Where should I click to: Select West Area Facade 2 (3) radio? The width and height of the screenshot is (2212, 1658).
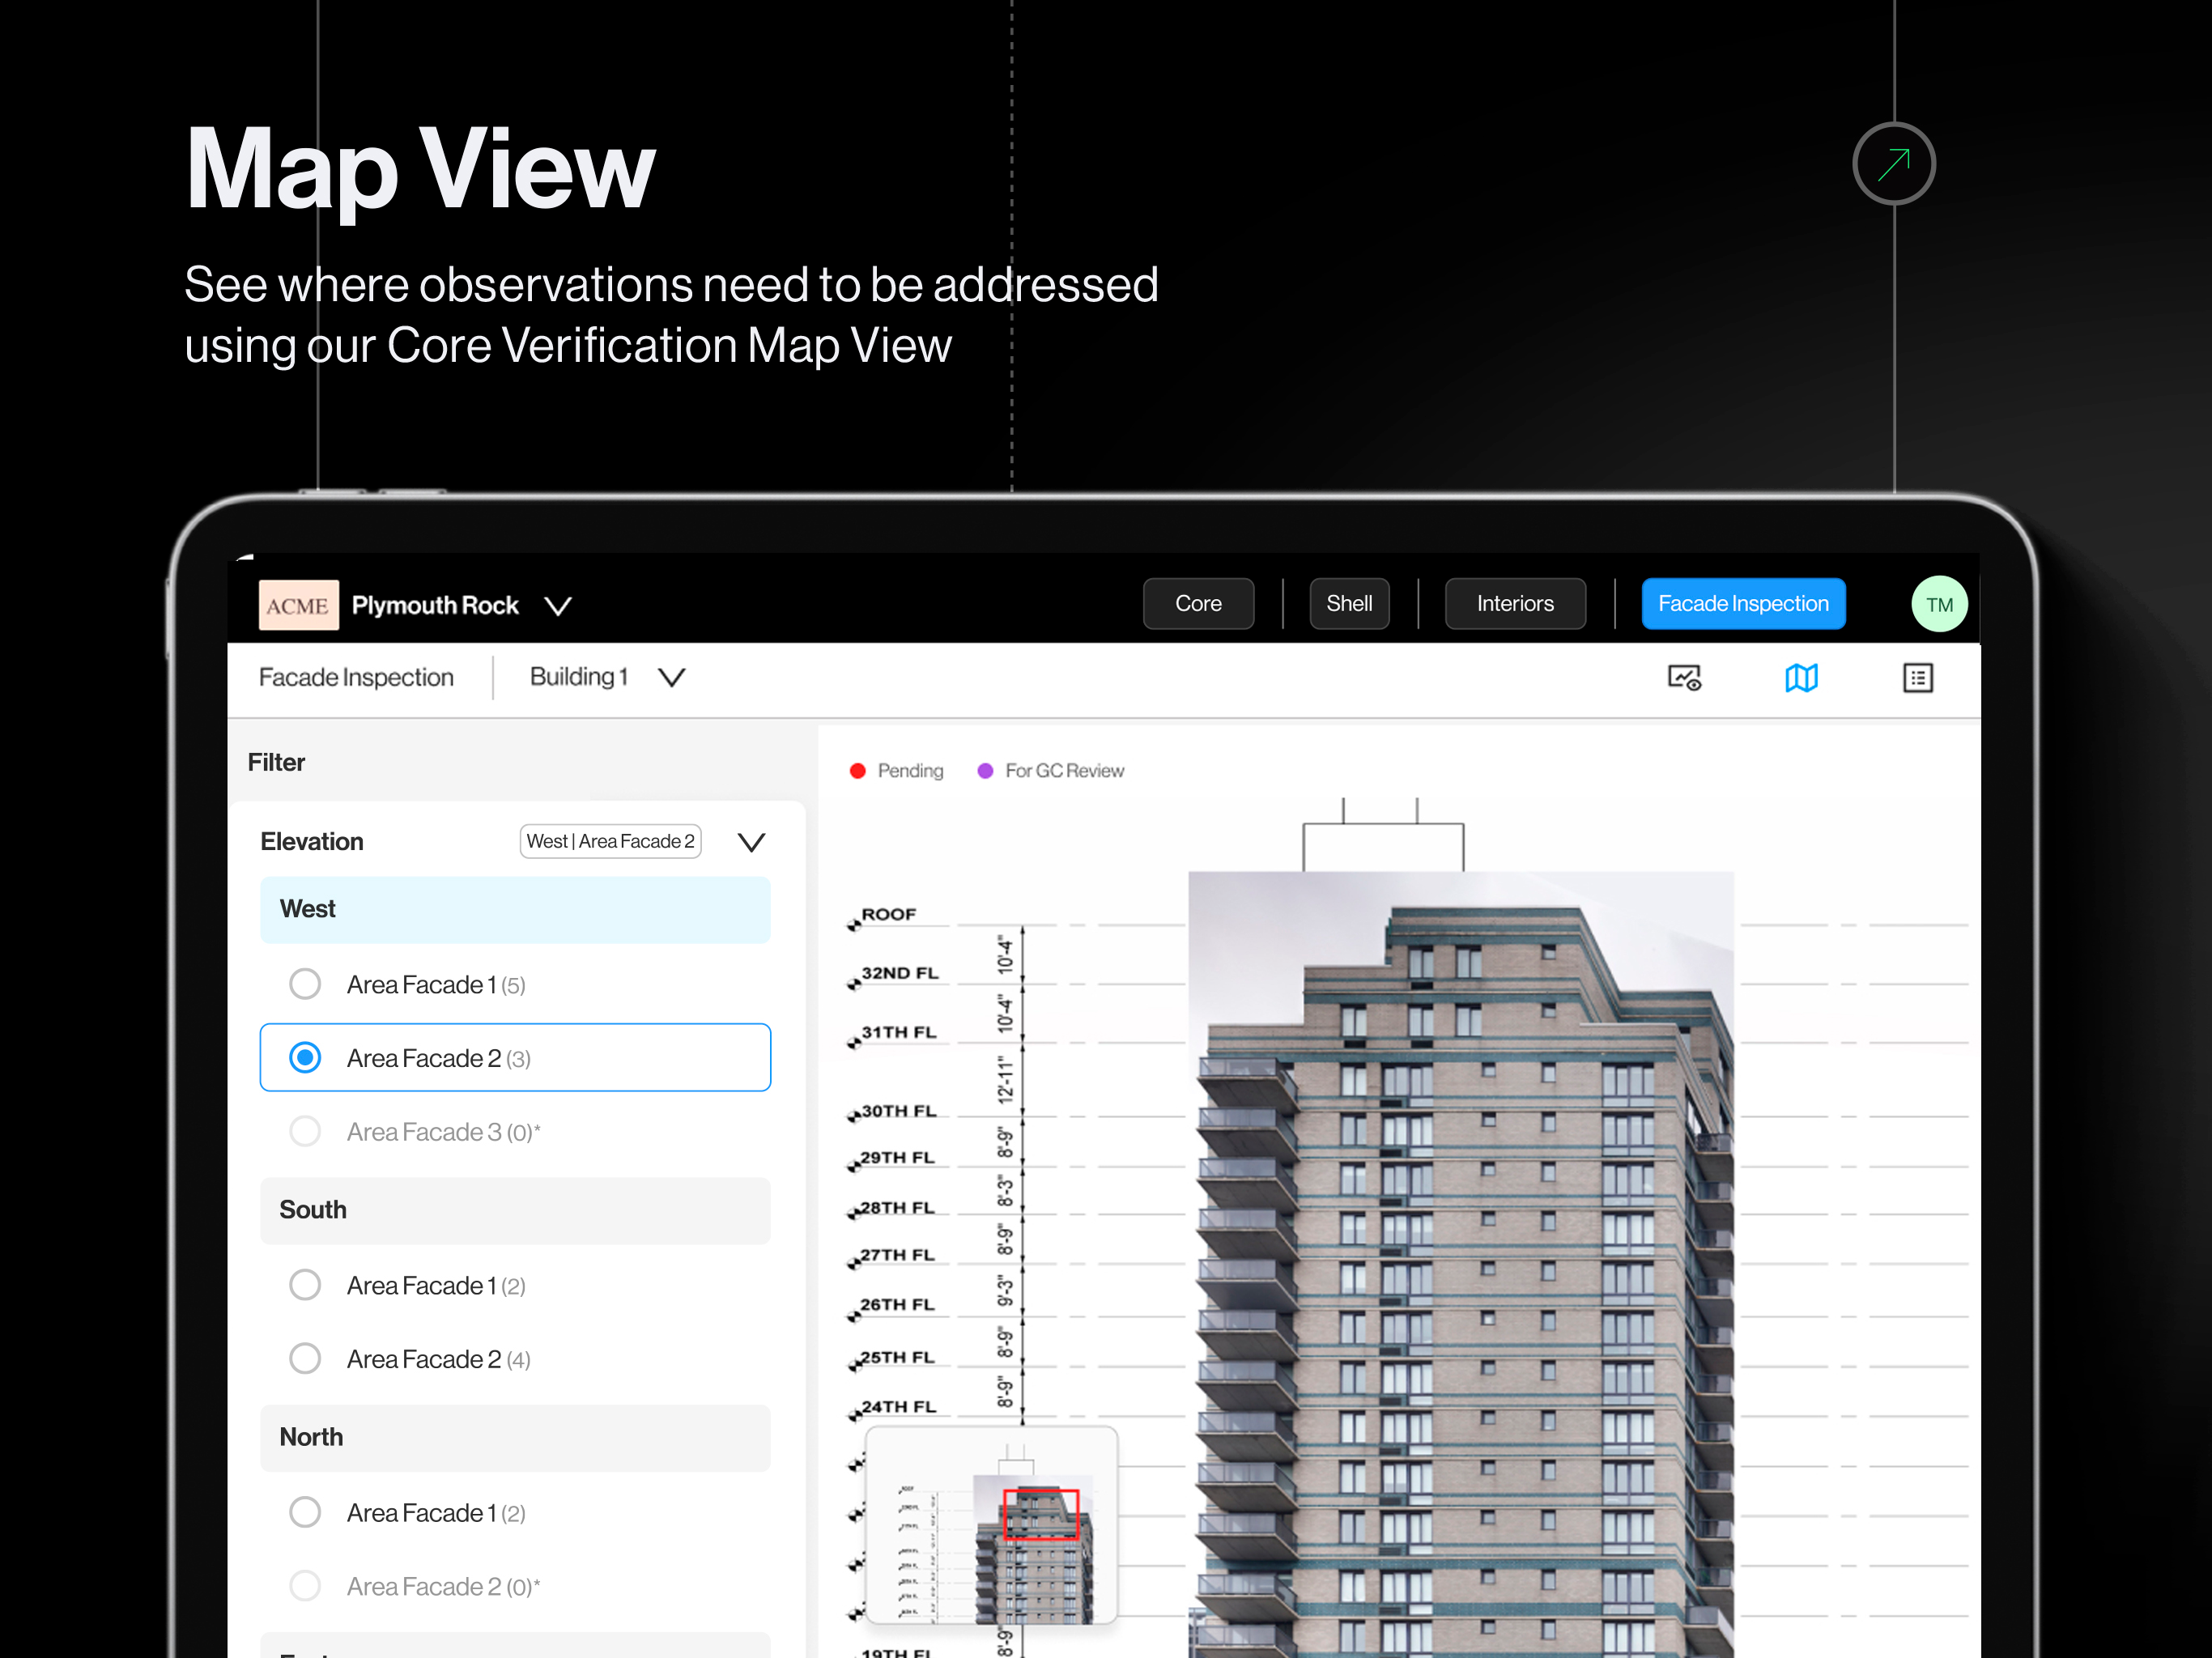click(x=305, y=1057)
